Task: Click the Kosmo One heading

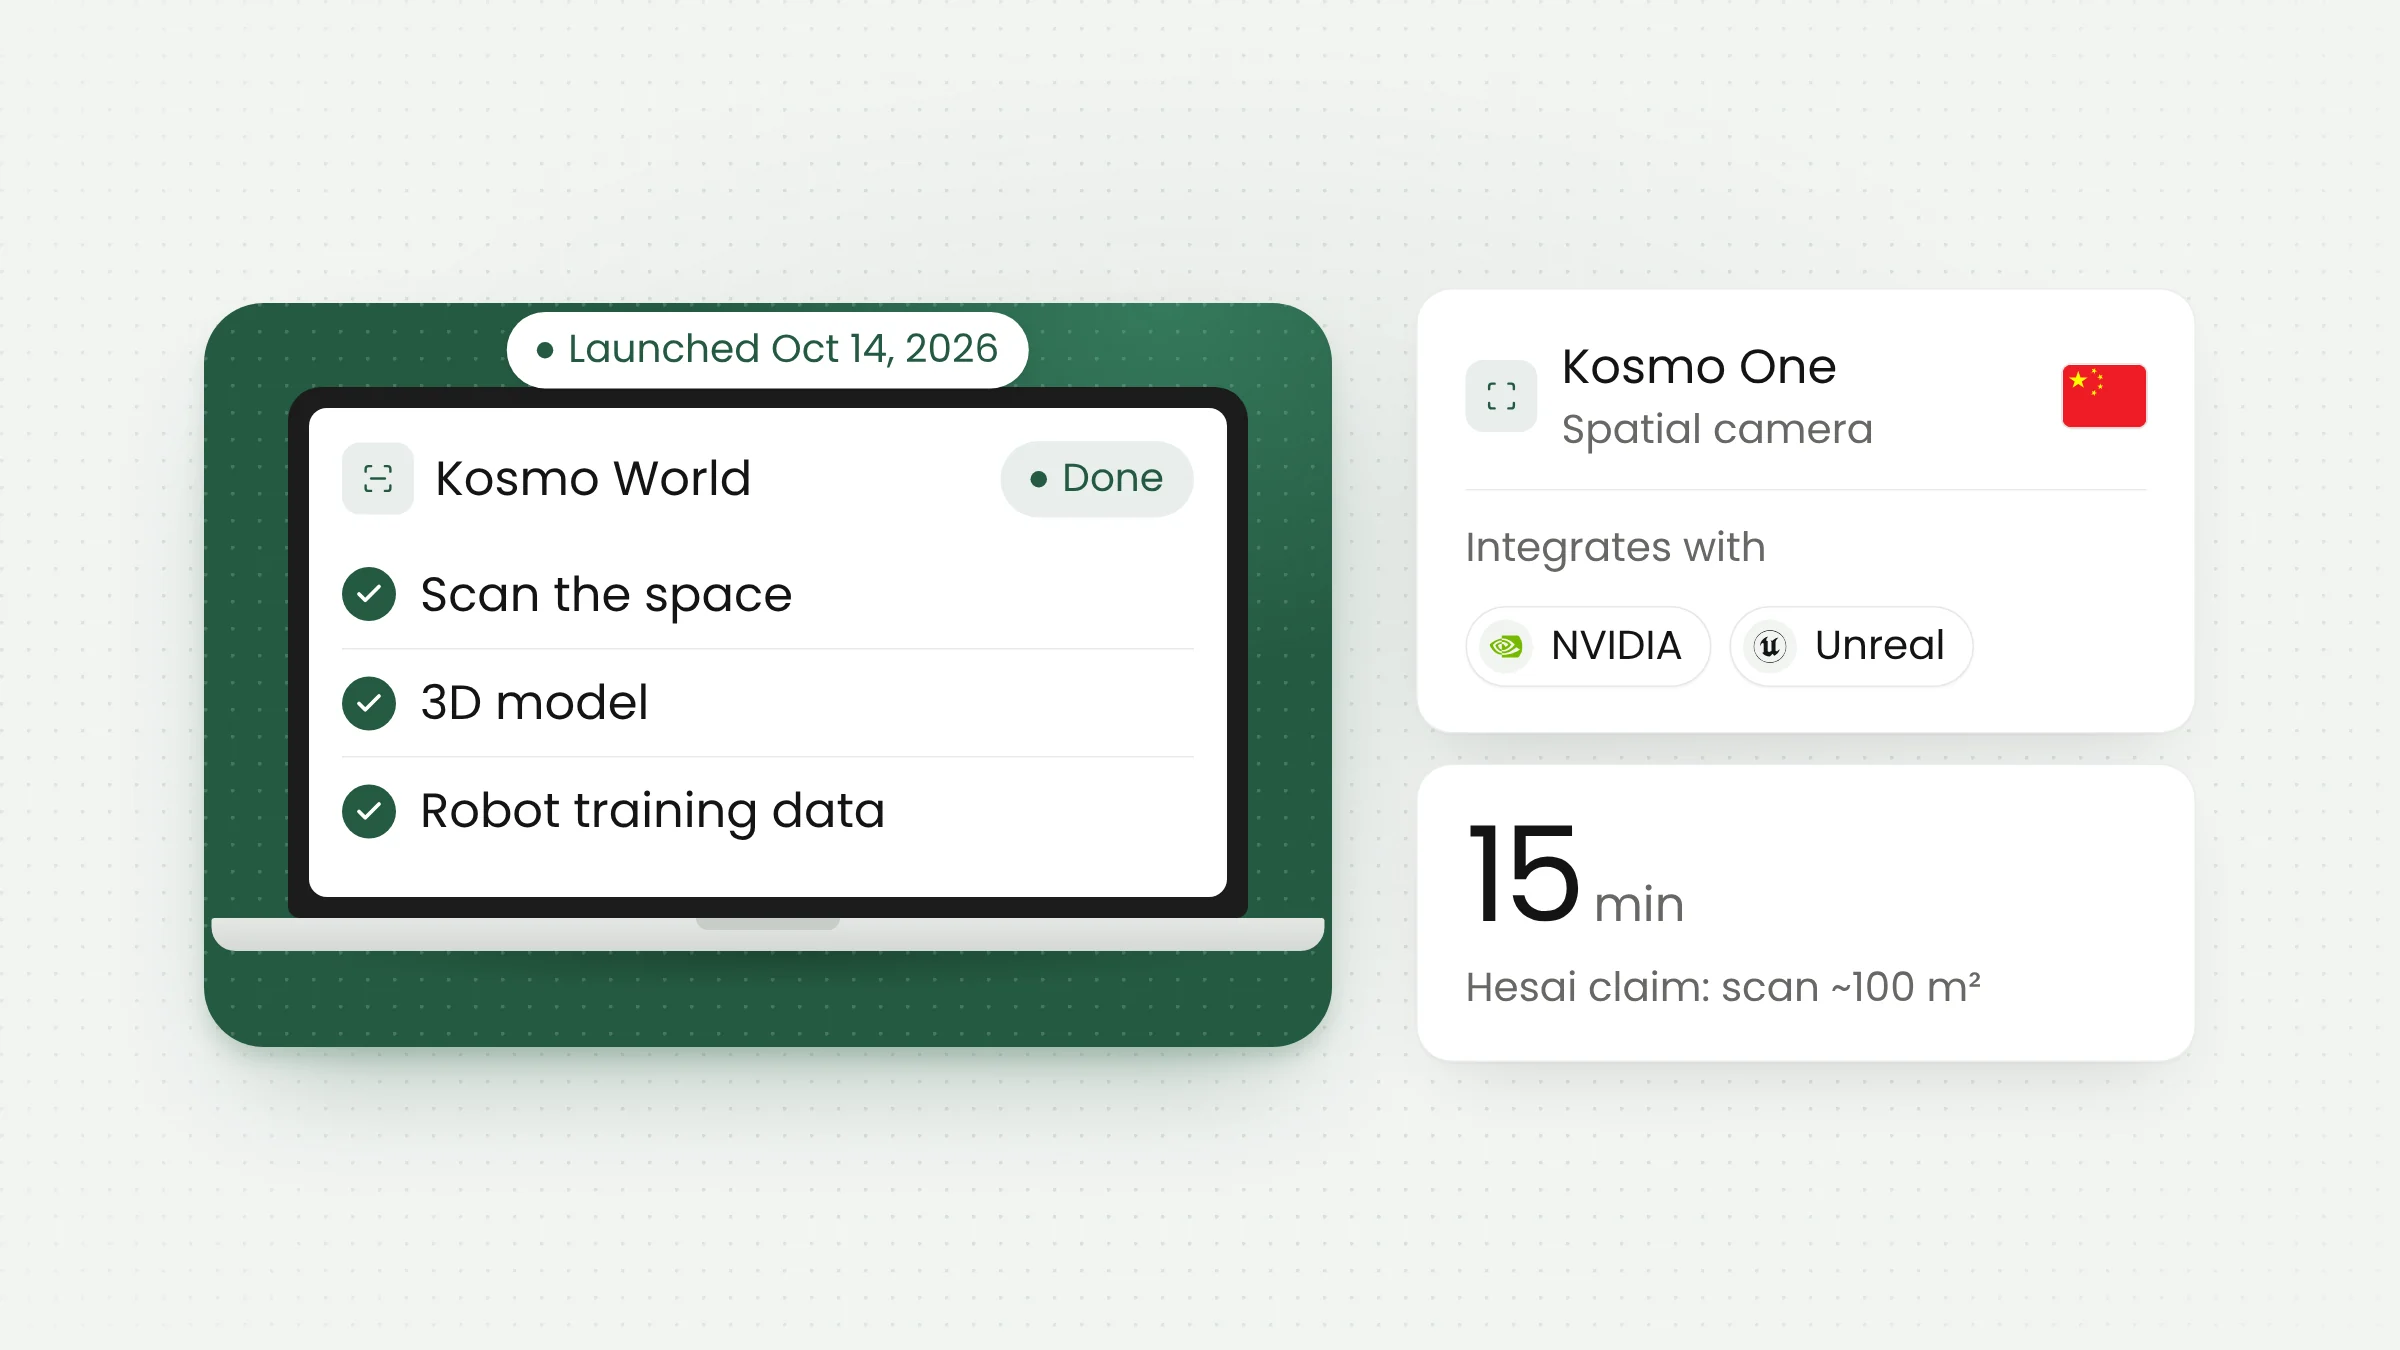Action: point(1699,367)
